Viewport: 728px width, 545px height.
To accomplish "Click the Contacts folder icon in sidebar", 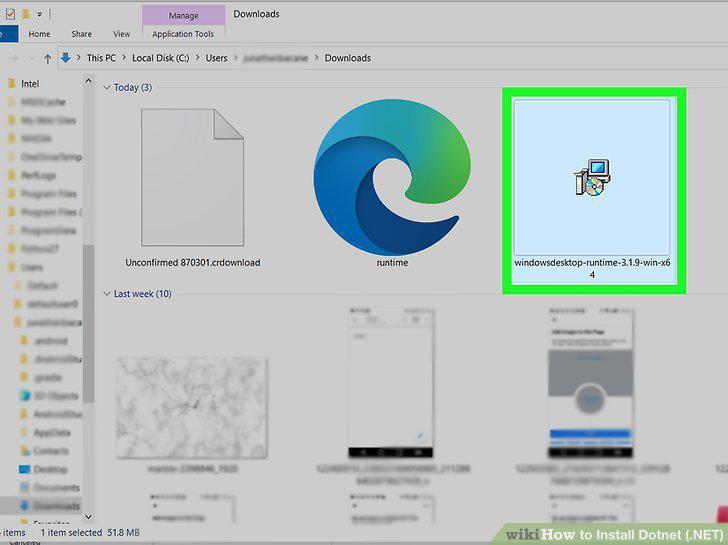I will [x=24, y=451].
